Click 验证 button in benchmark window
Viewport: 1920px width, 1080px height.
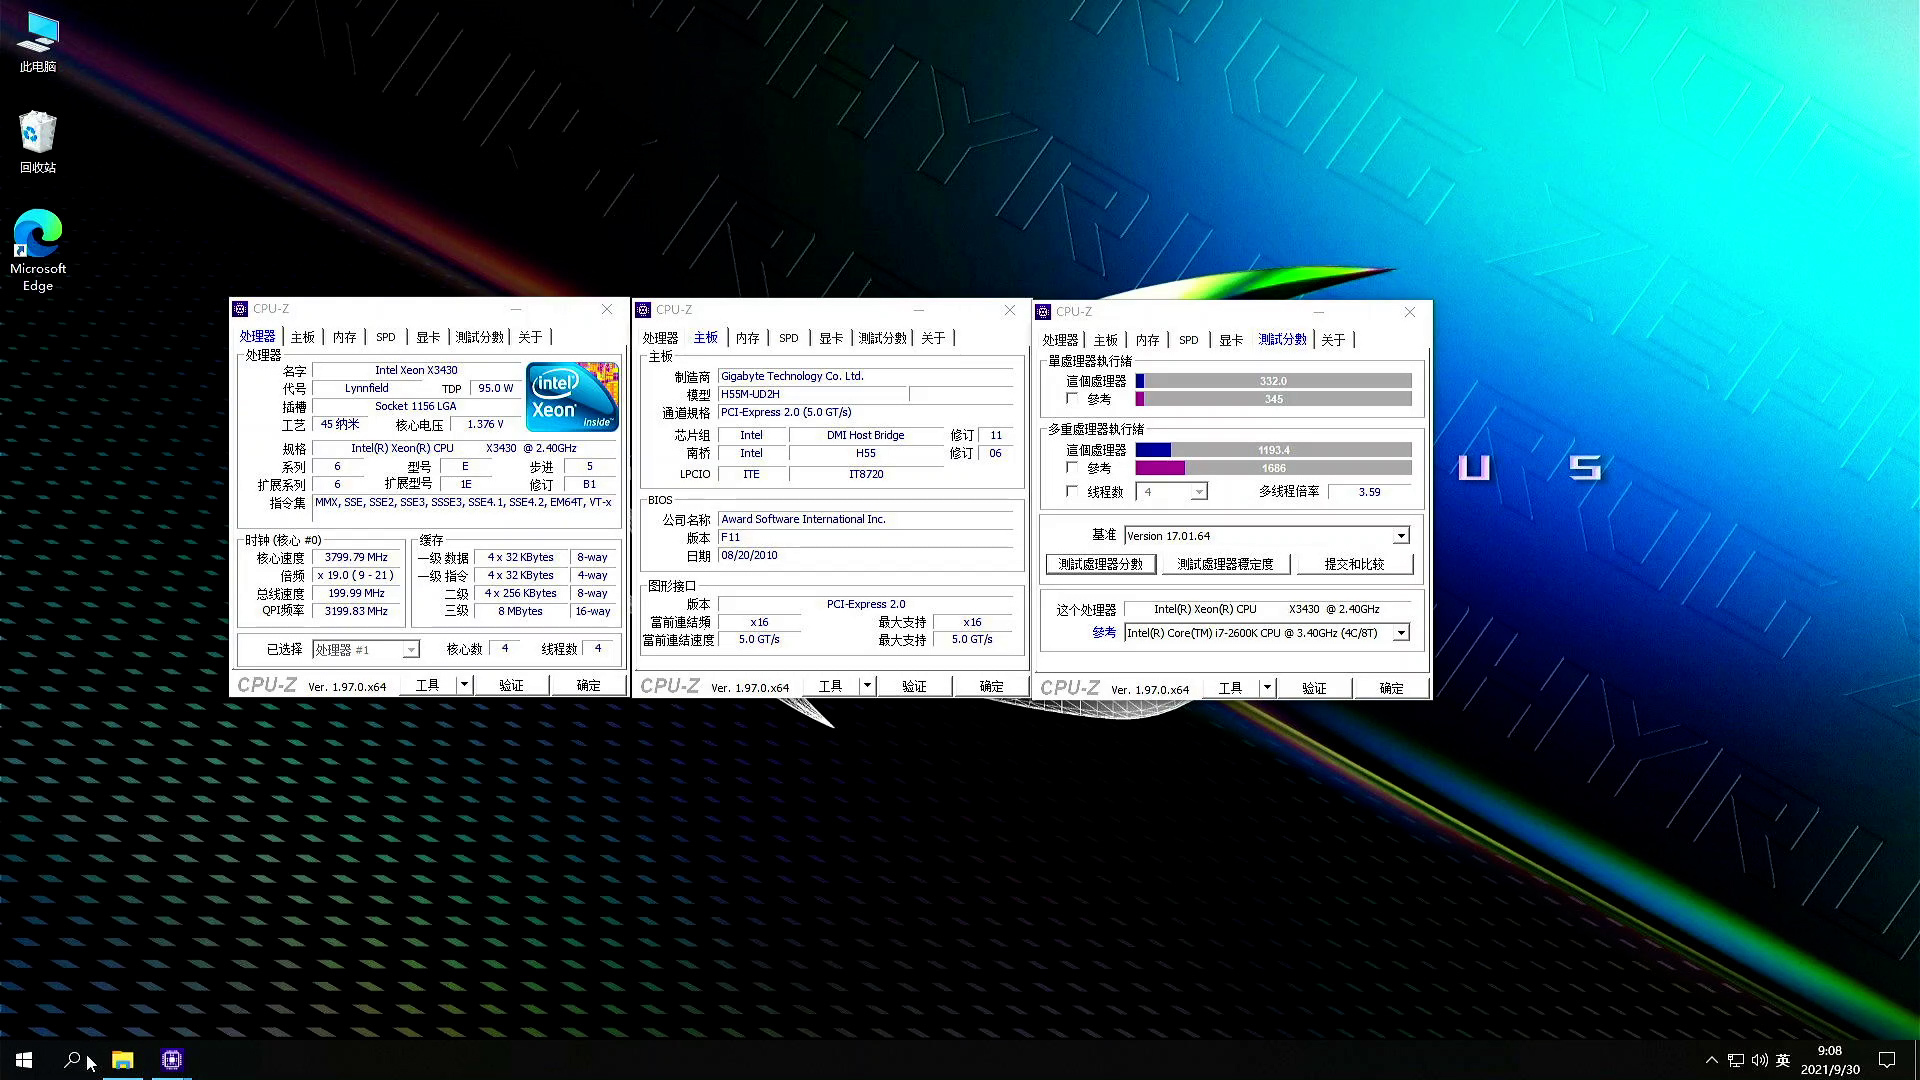(x=1314, y=688)
